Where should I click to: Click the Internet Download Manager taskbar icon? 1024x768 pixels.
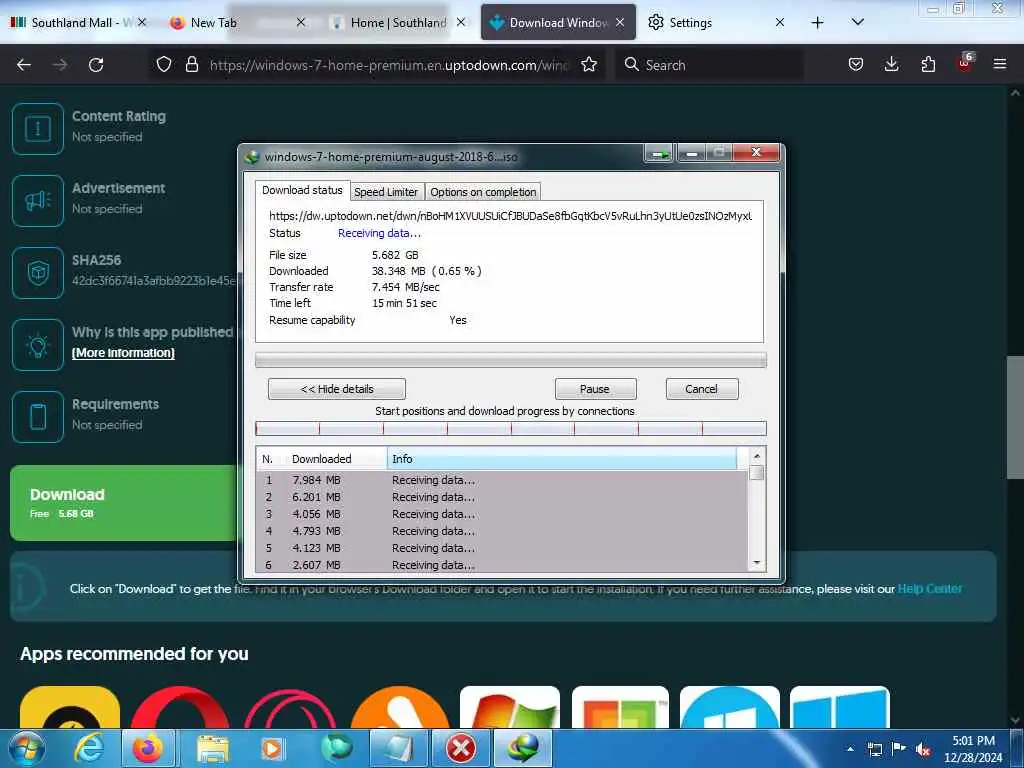pos(523,748)
